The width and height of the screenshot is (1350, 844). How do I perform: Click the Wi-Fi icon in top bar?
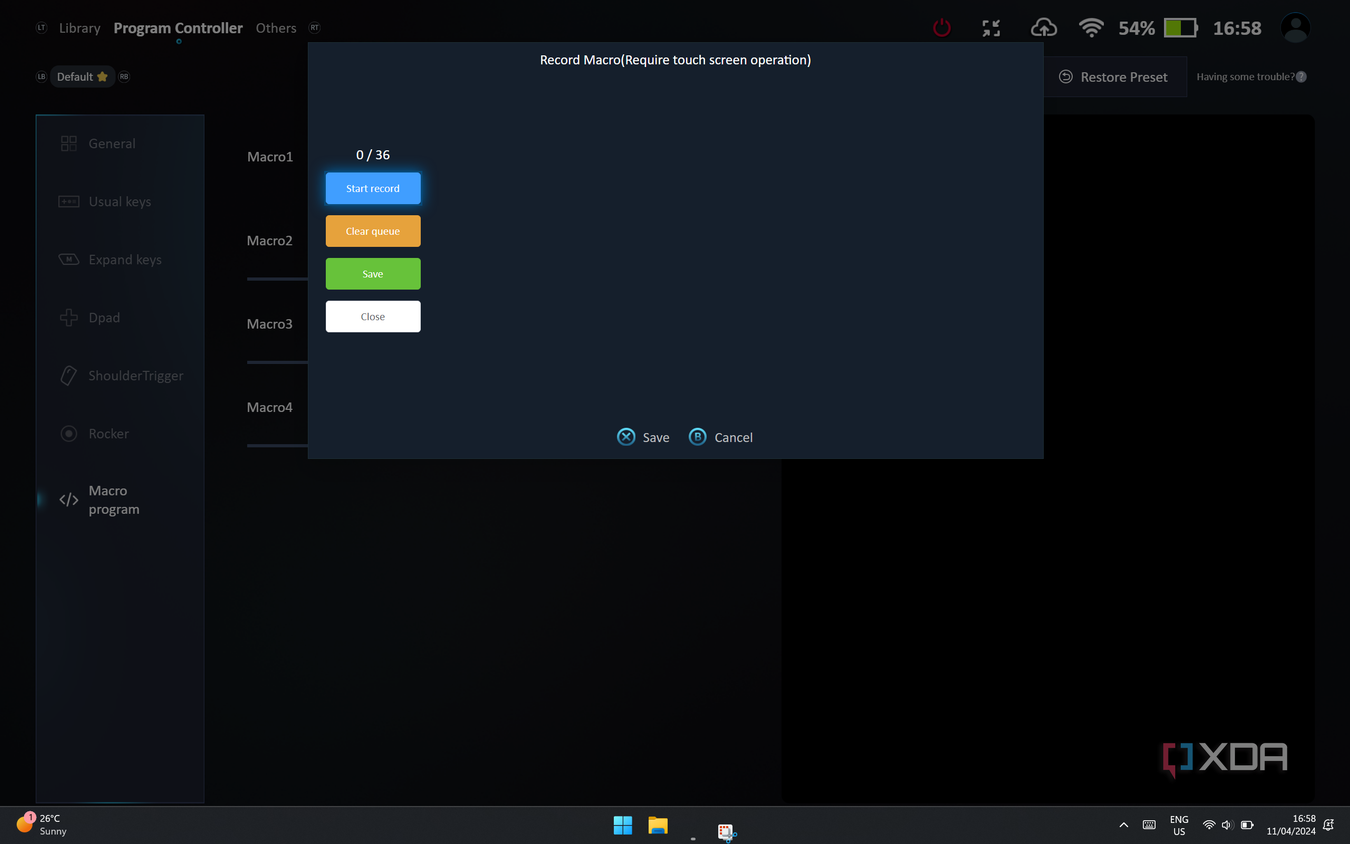click(1091, 28)
